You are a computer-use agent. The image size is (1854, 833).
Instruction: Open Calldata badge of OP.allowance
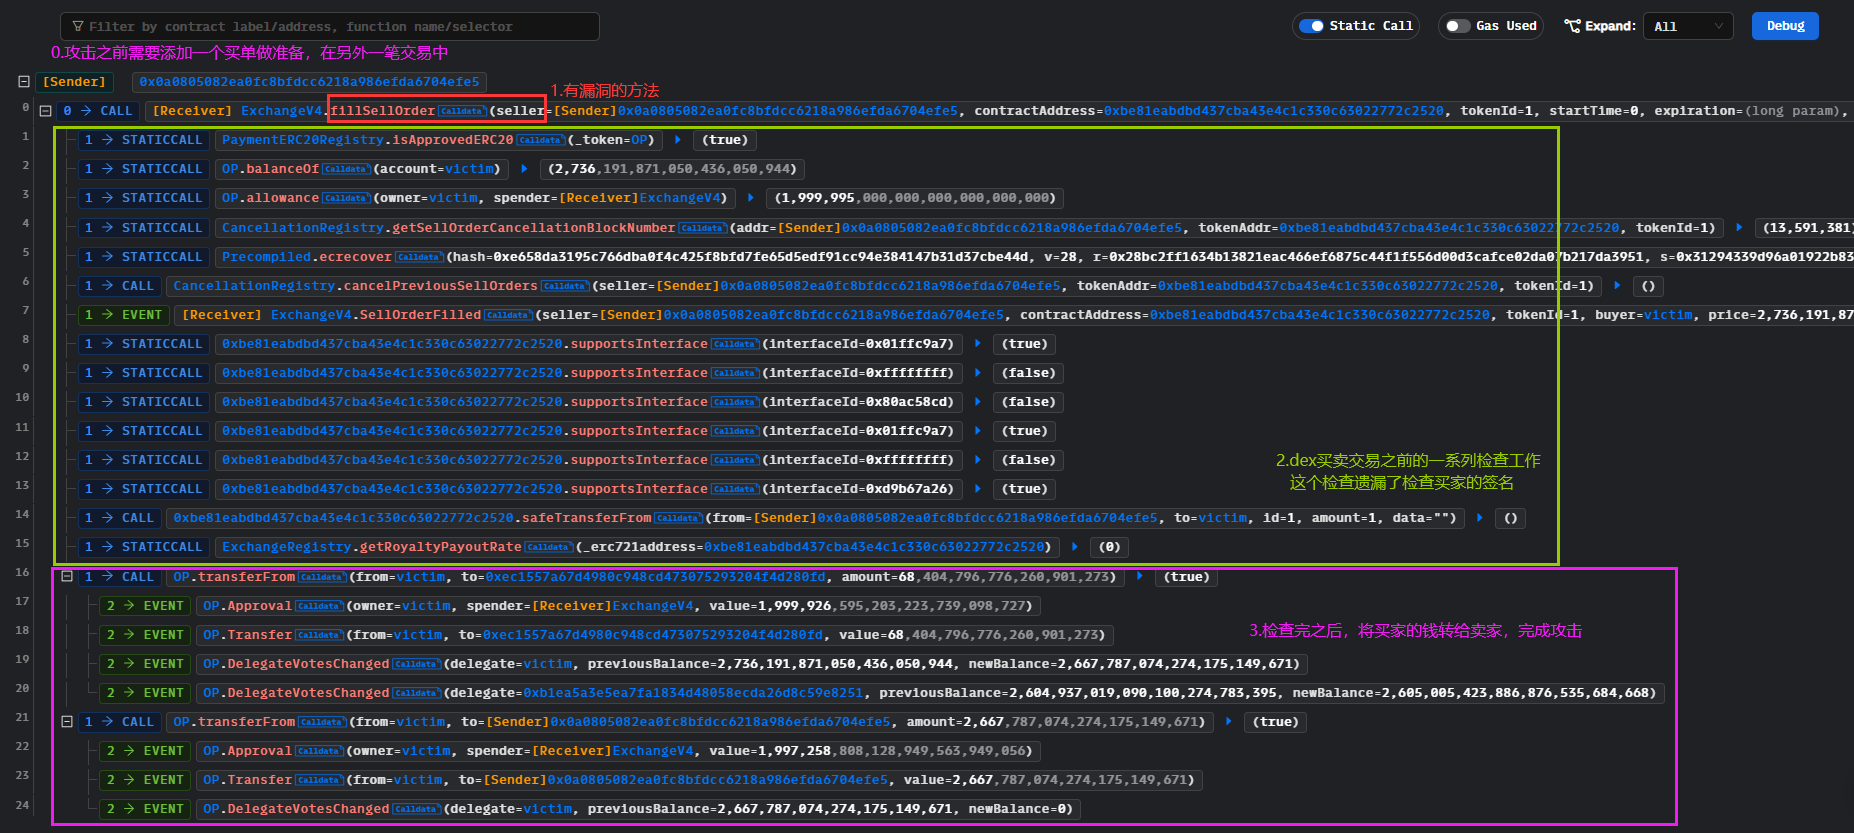click(x=346, y=198)
